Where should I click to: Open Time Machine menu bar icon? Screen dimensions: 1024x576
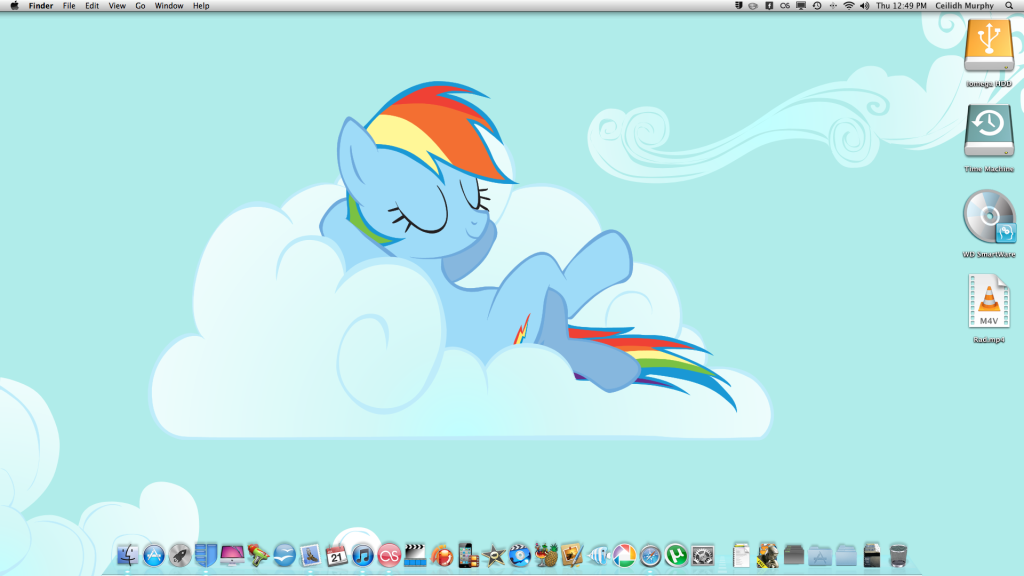coord(817,5)
